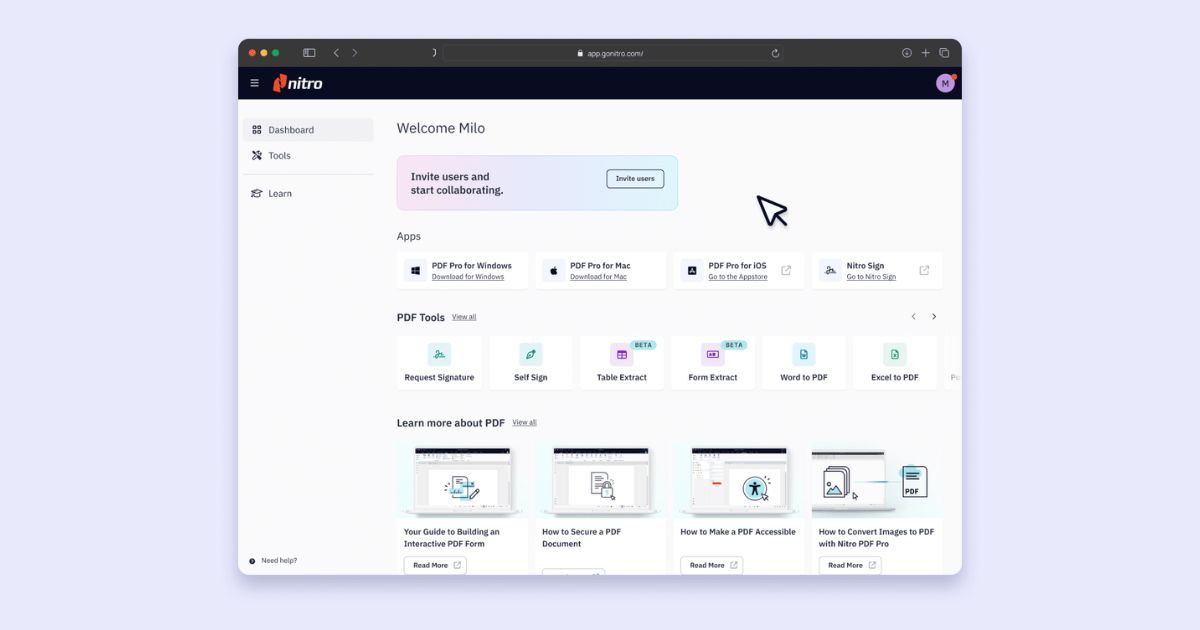Open the Form Extract beta tool
The width and height of the screenshot is (1200, 630).
tap(713, 362)
